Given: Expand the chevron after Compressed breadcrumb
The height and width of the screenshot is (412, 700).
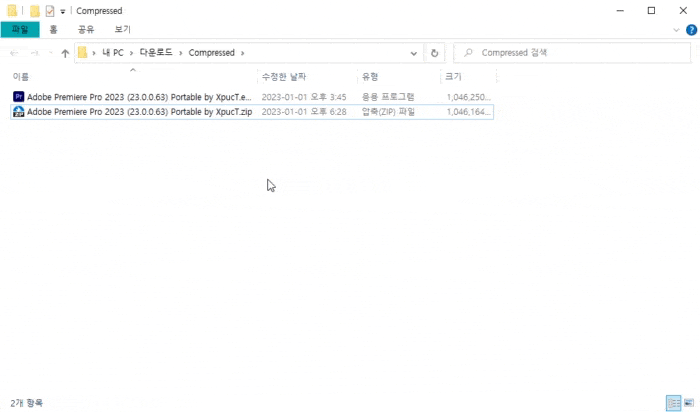Looking at the screenshot, I should [242, 53].
